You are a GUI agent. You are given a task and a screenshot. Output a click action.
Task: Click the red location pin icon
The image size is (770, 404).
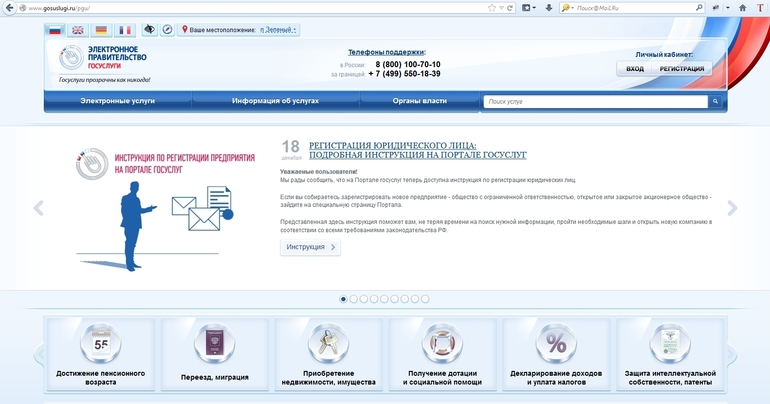[x=185, y=29]
